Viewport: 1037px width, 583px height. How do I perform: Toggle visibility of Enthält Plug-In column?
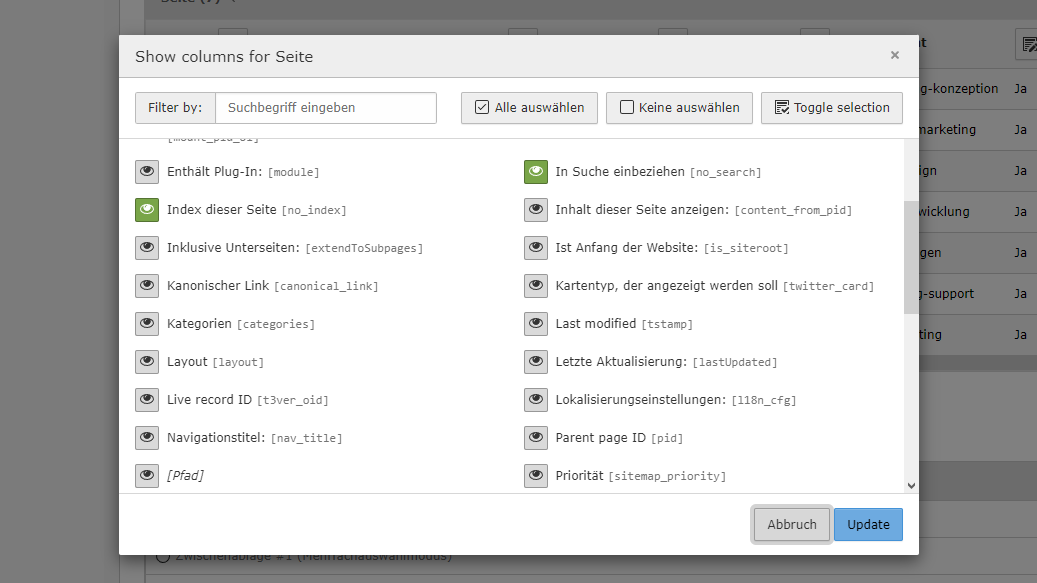[147, 171]
